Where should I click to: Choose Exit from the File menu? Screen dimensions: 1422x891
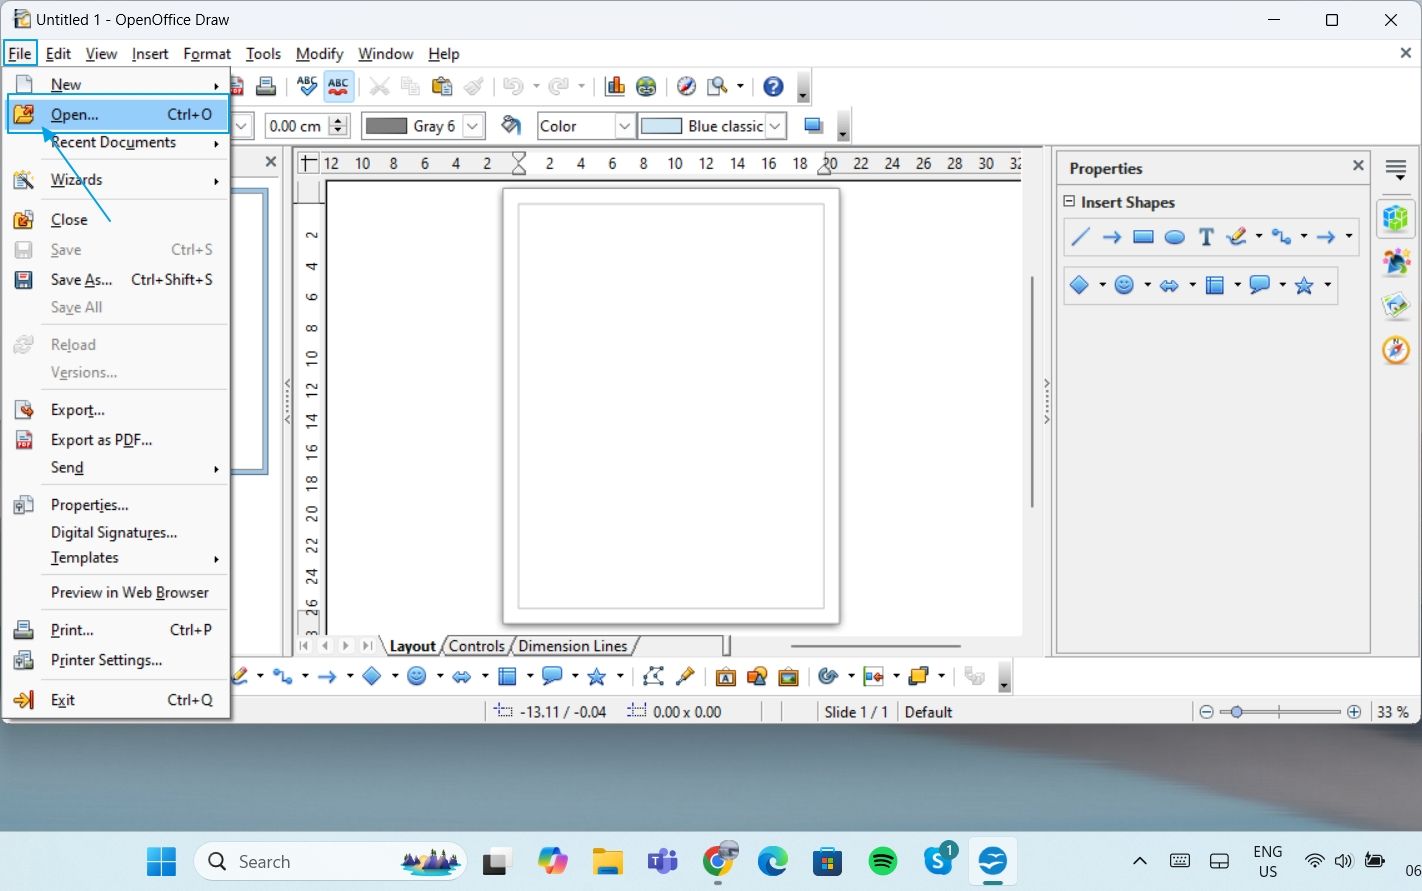pos(118,700)
